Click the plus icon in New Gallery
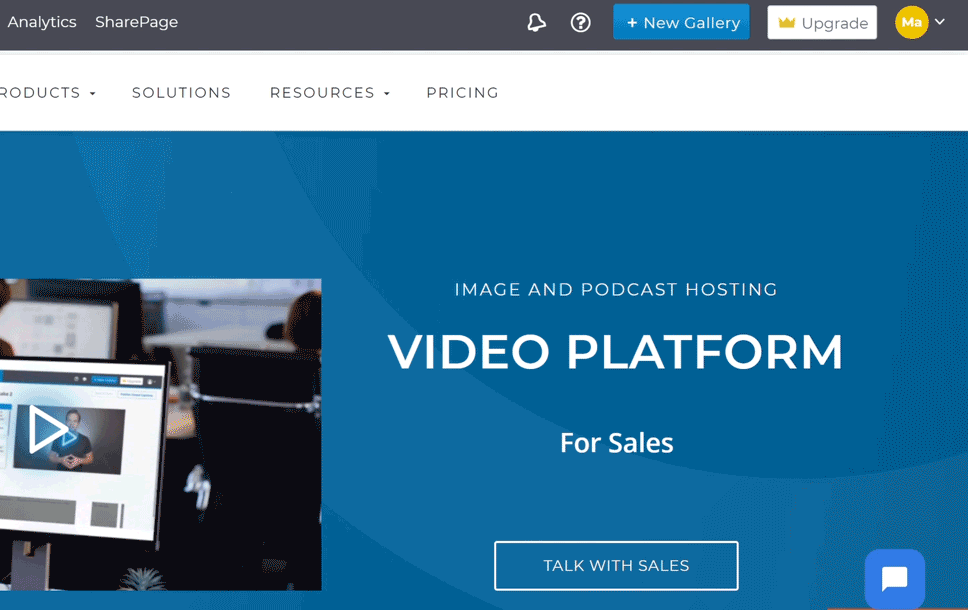 (631, 21)
